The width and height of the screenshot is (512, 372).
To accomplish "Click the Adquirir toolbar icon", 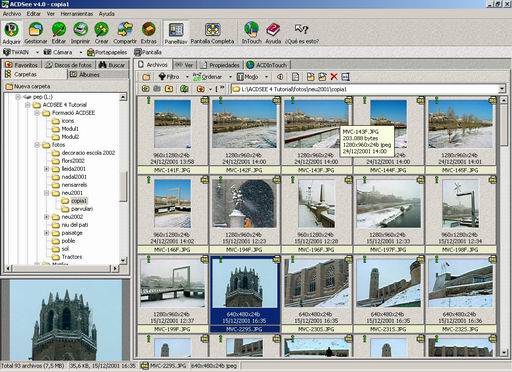I will (11, 33).
